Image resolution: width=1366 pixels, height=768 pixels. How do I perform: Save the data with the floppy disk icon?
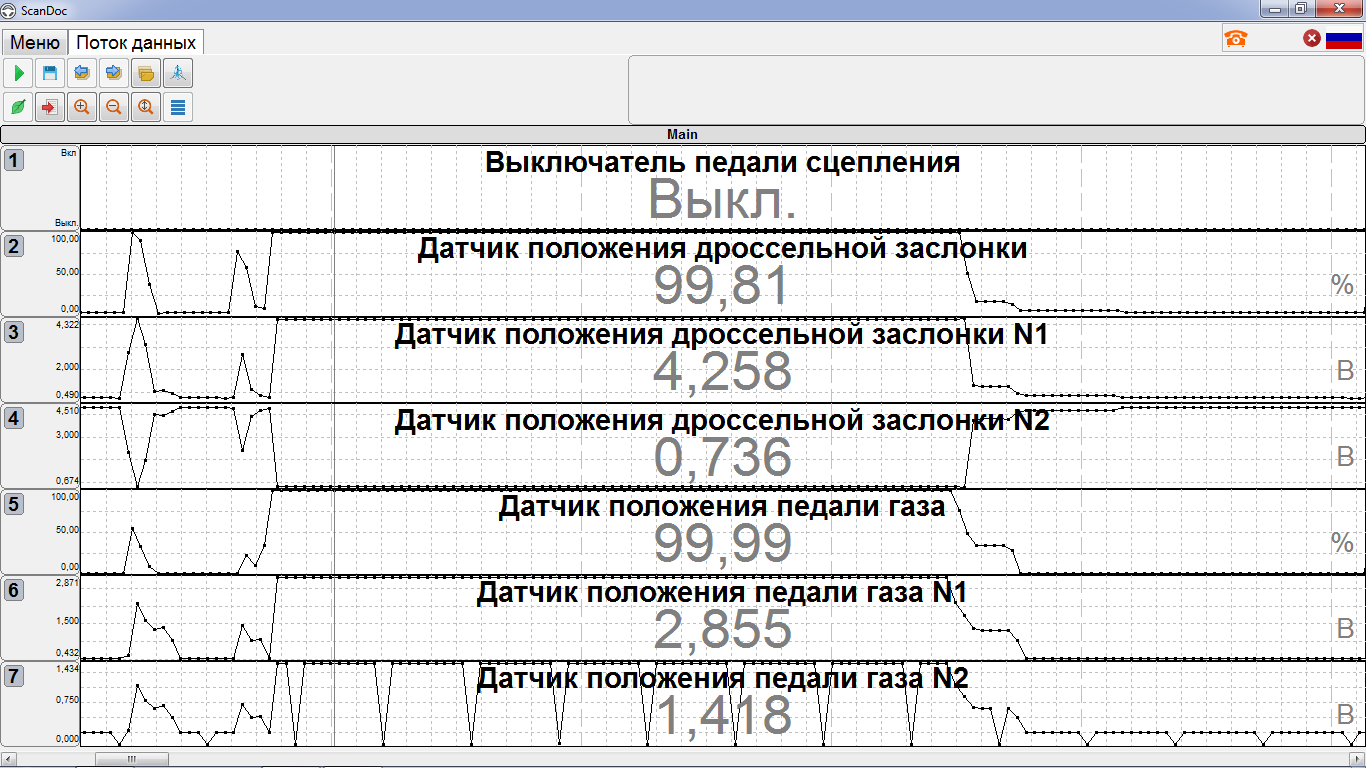[x=50, y=73]
